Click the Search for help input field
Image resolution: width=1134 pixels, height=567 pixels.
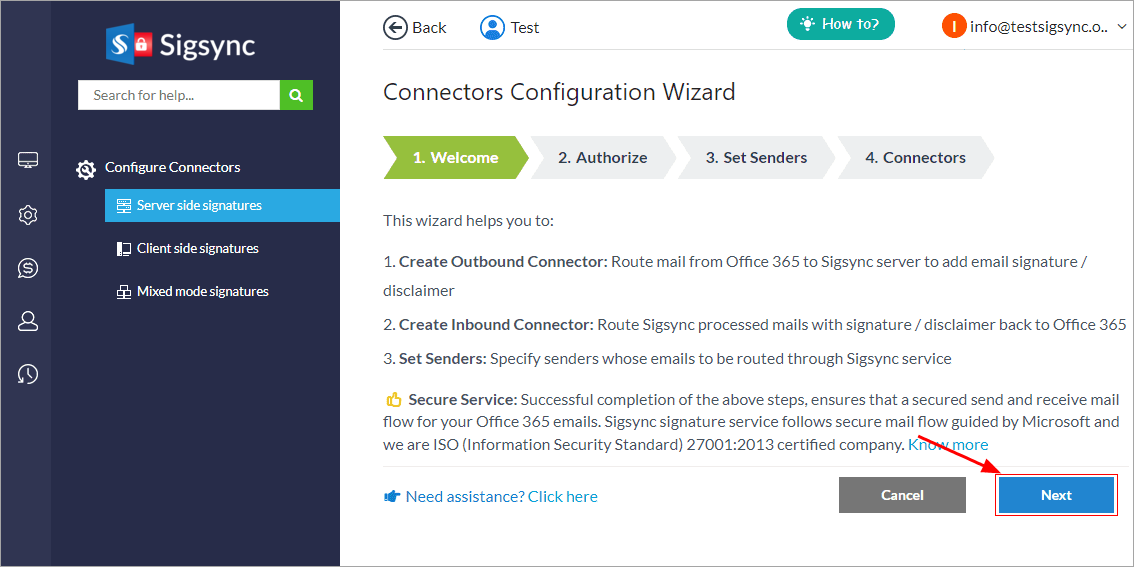point(178,96)
